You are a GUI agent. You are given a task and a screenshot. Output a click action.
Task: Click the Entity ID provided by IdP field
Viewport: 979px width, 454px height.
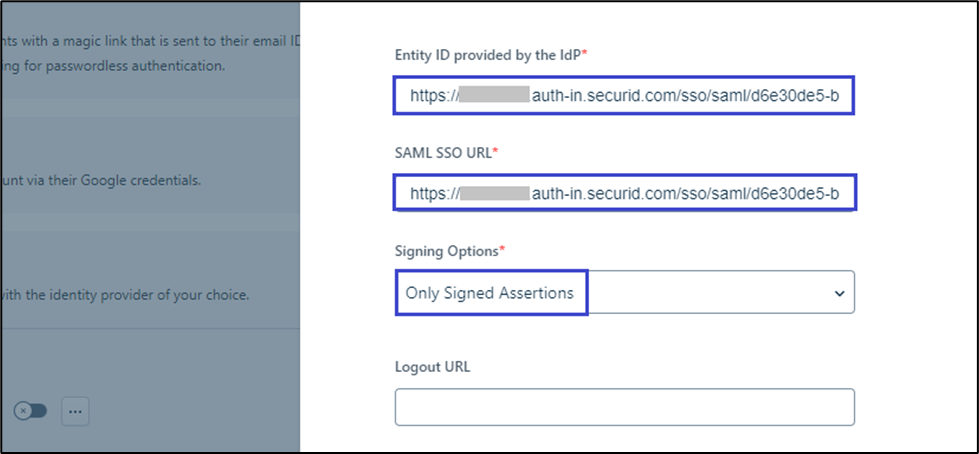click(625, 96)
